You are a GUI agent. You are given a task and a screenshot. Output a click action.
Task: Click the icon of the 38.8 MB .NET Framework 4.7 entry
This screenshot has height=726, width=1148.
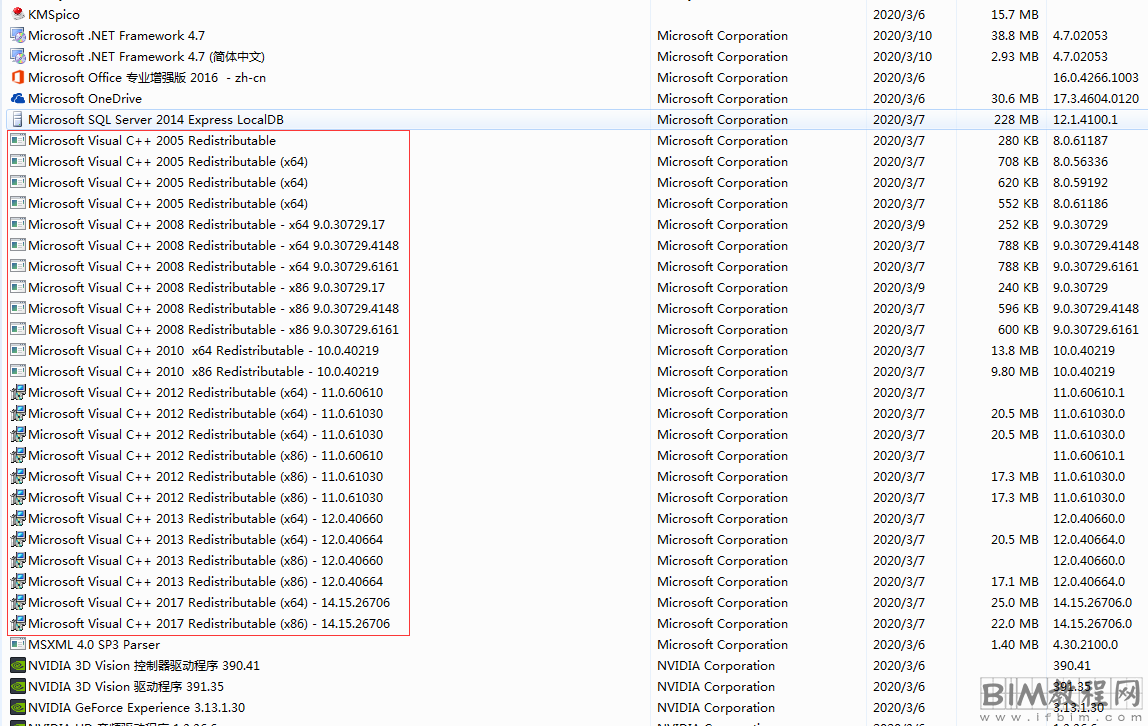[x=18, y=35]
